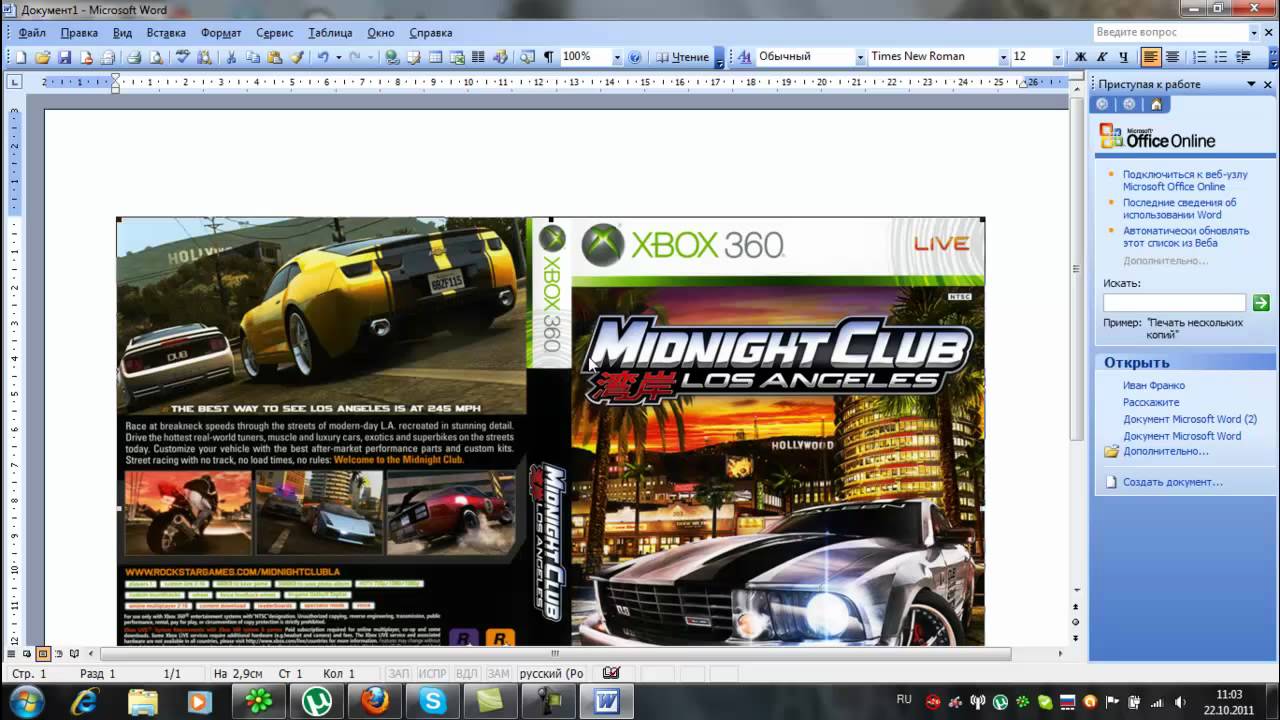
Task: Save the document using the floppy icon
Action: [x=64, y=57]
